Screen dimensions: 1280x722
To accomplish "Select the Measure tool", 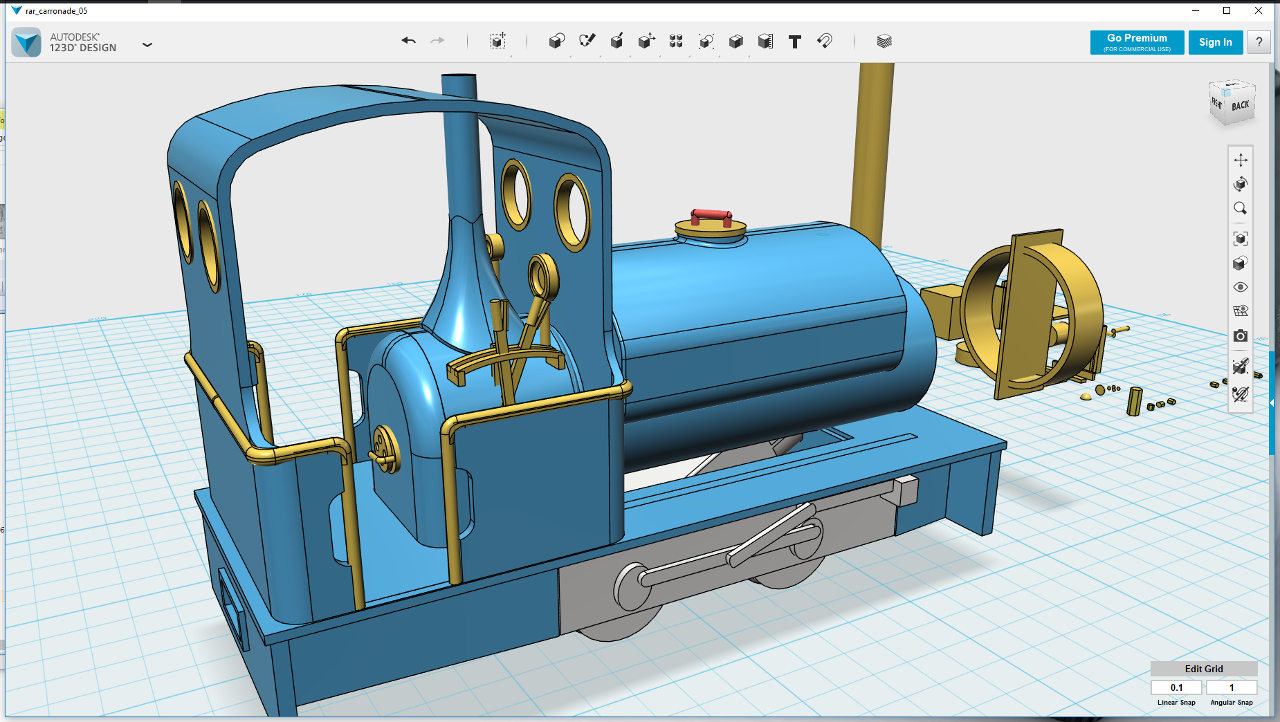I will pyautogui.click(x=765, y=41).
